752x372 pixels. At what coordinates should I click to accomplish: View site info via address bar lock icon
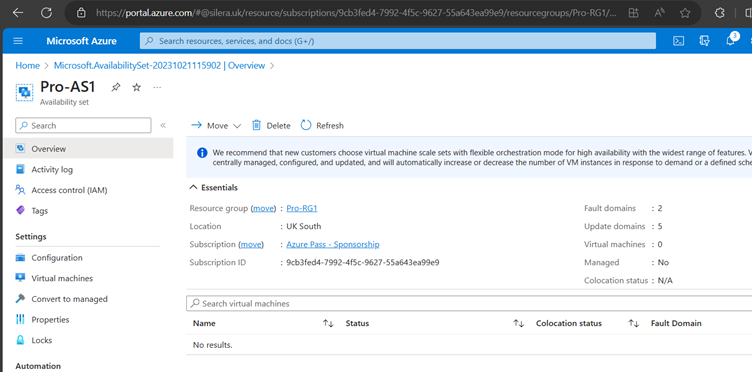click(x=82, y=13)
